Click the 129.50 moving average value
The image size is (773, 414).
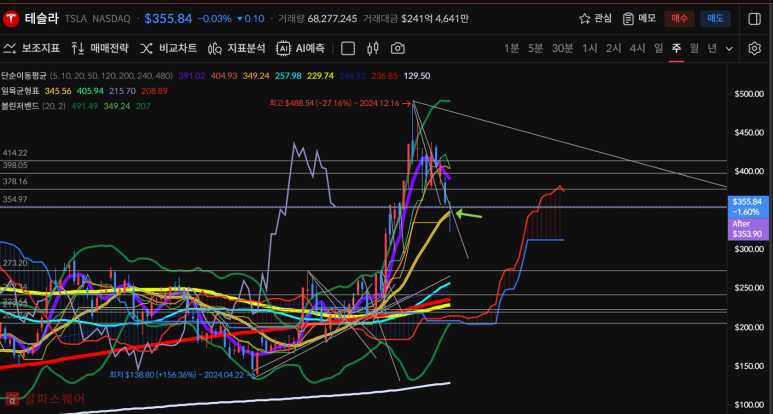417,76
